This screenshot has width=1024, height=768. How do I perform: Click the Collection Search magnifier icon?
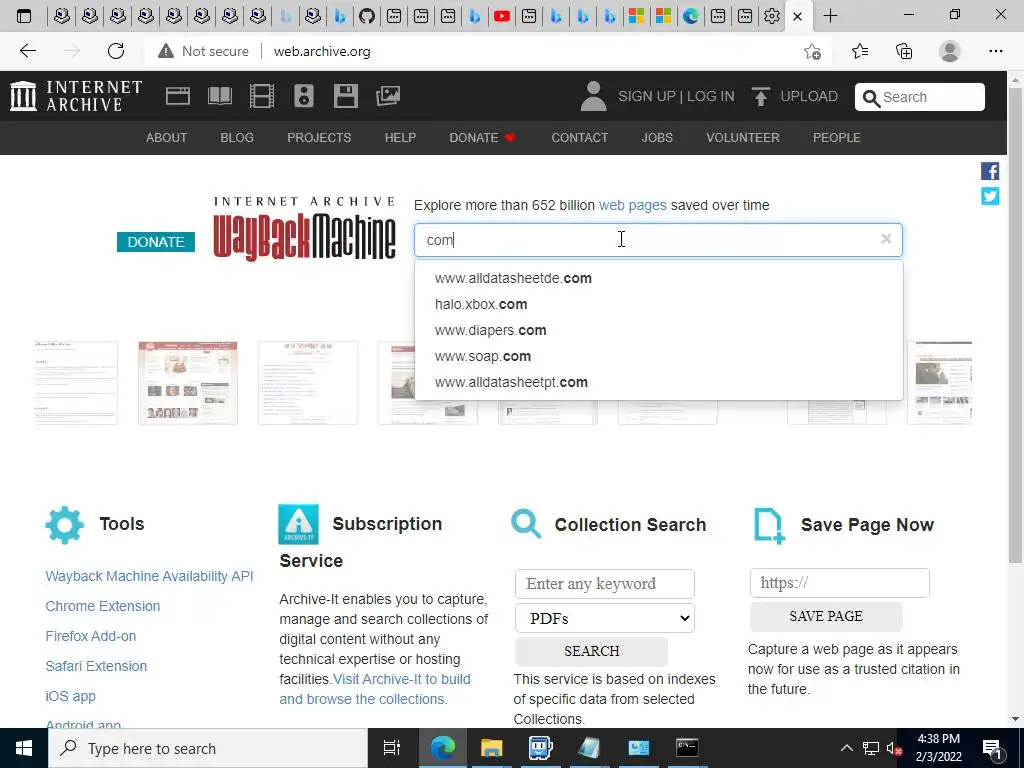(x=526, y=524)
